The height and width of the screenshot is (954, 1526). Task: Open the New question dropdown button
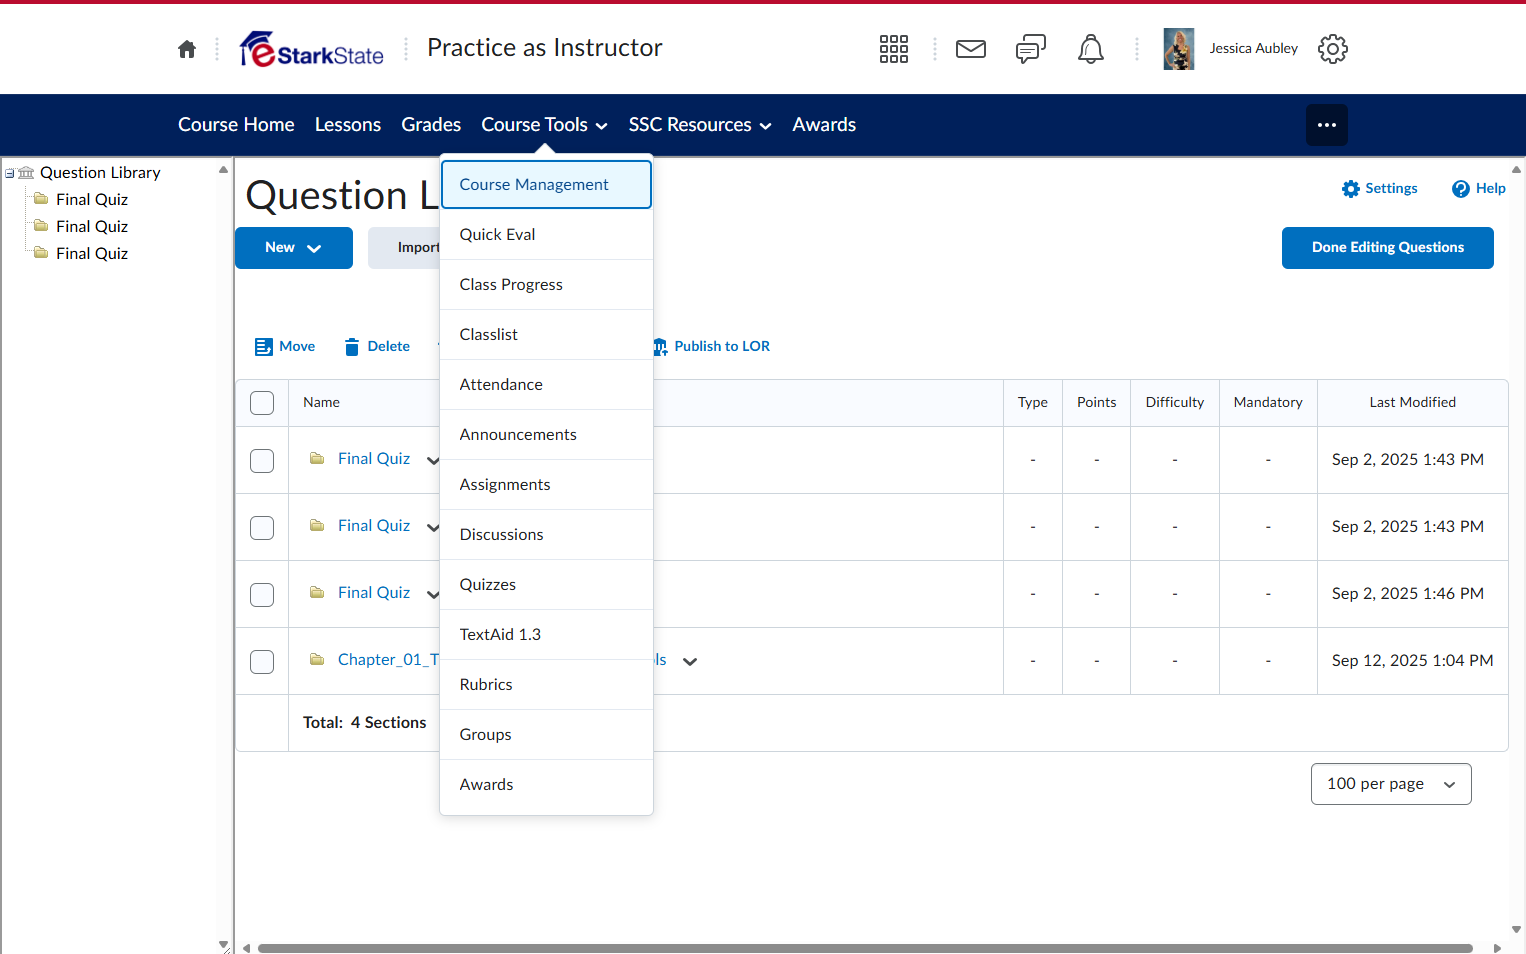[x=294, y=248]
